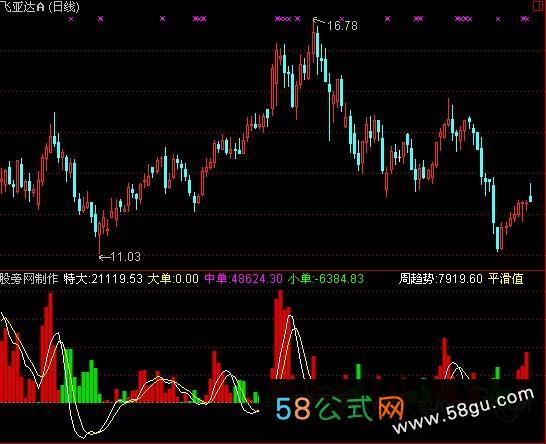
Task: Select the 特大:21119.53 indicator readout
Action: pos(103,279)
